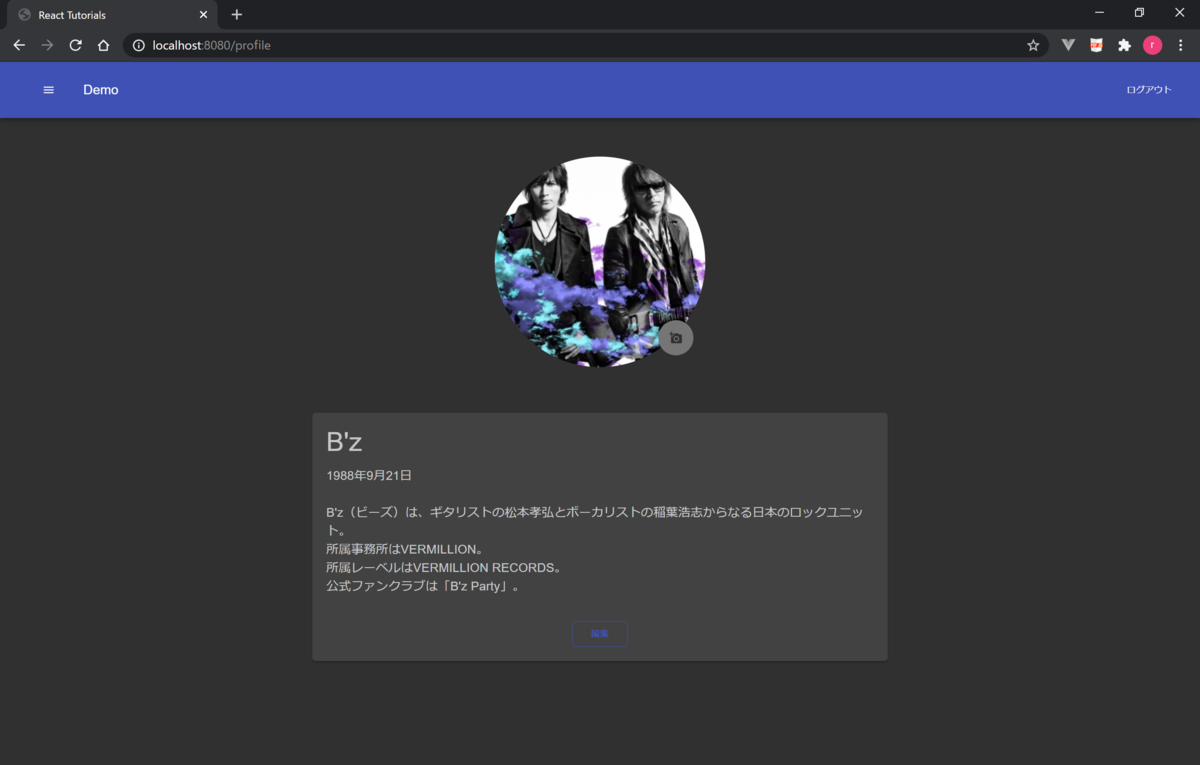Screen dimensions: 1200x765
Task: Minimize the Chrome window
Action: [x=1099, y=13]
